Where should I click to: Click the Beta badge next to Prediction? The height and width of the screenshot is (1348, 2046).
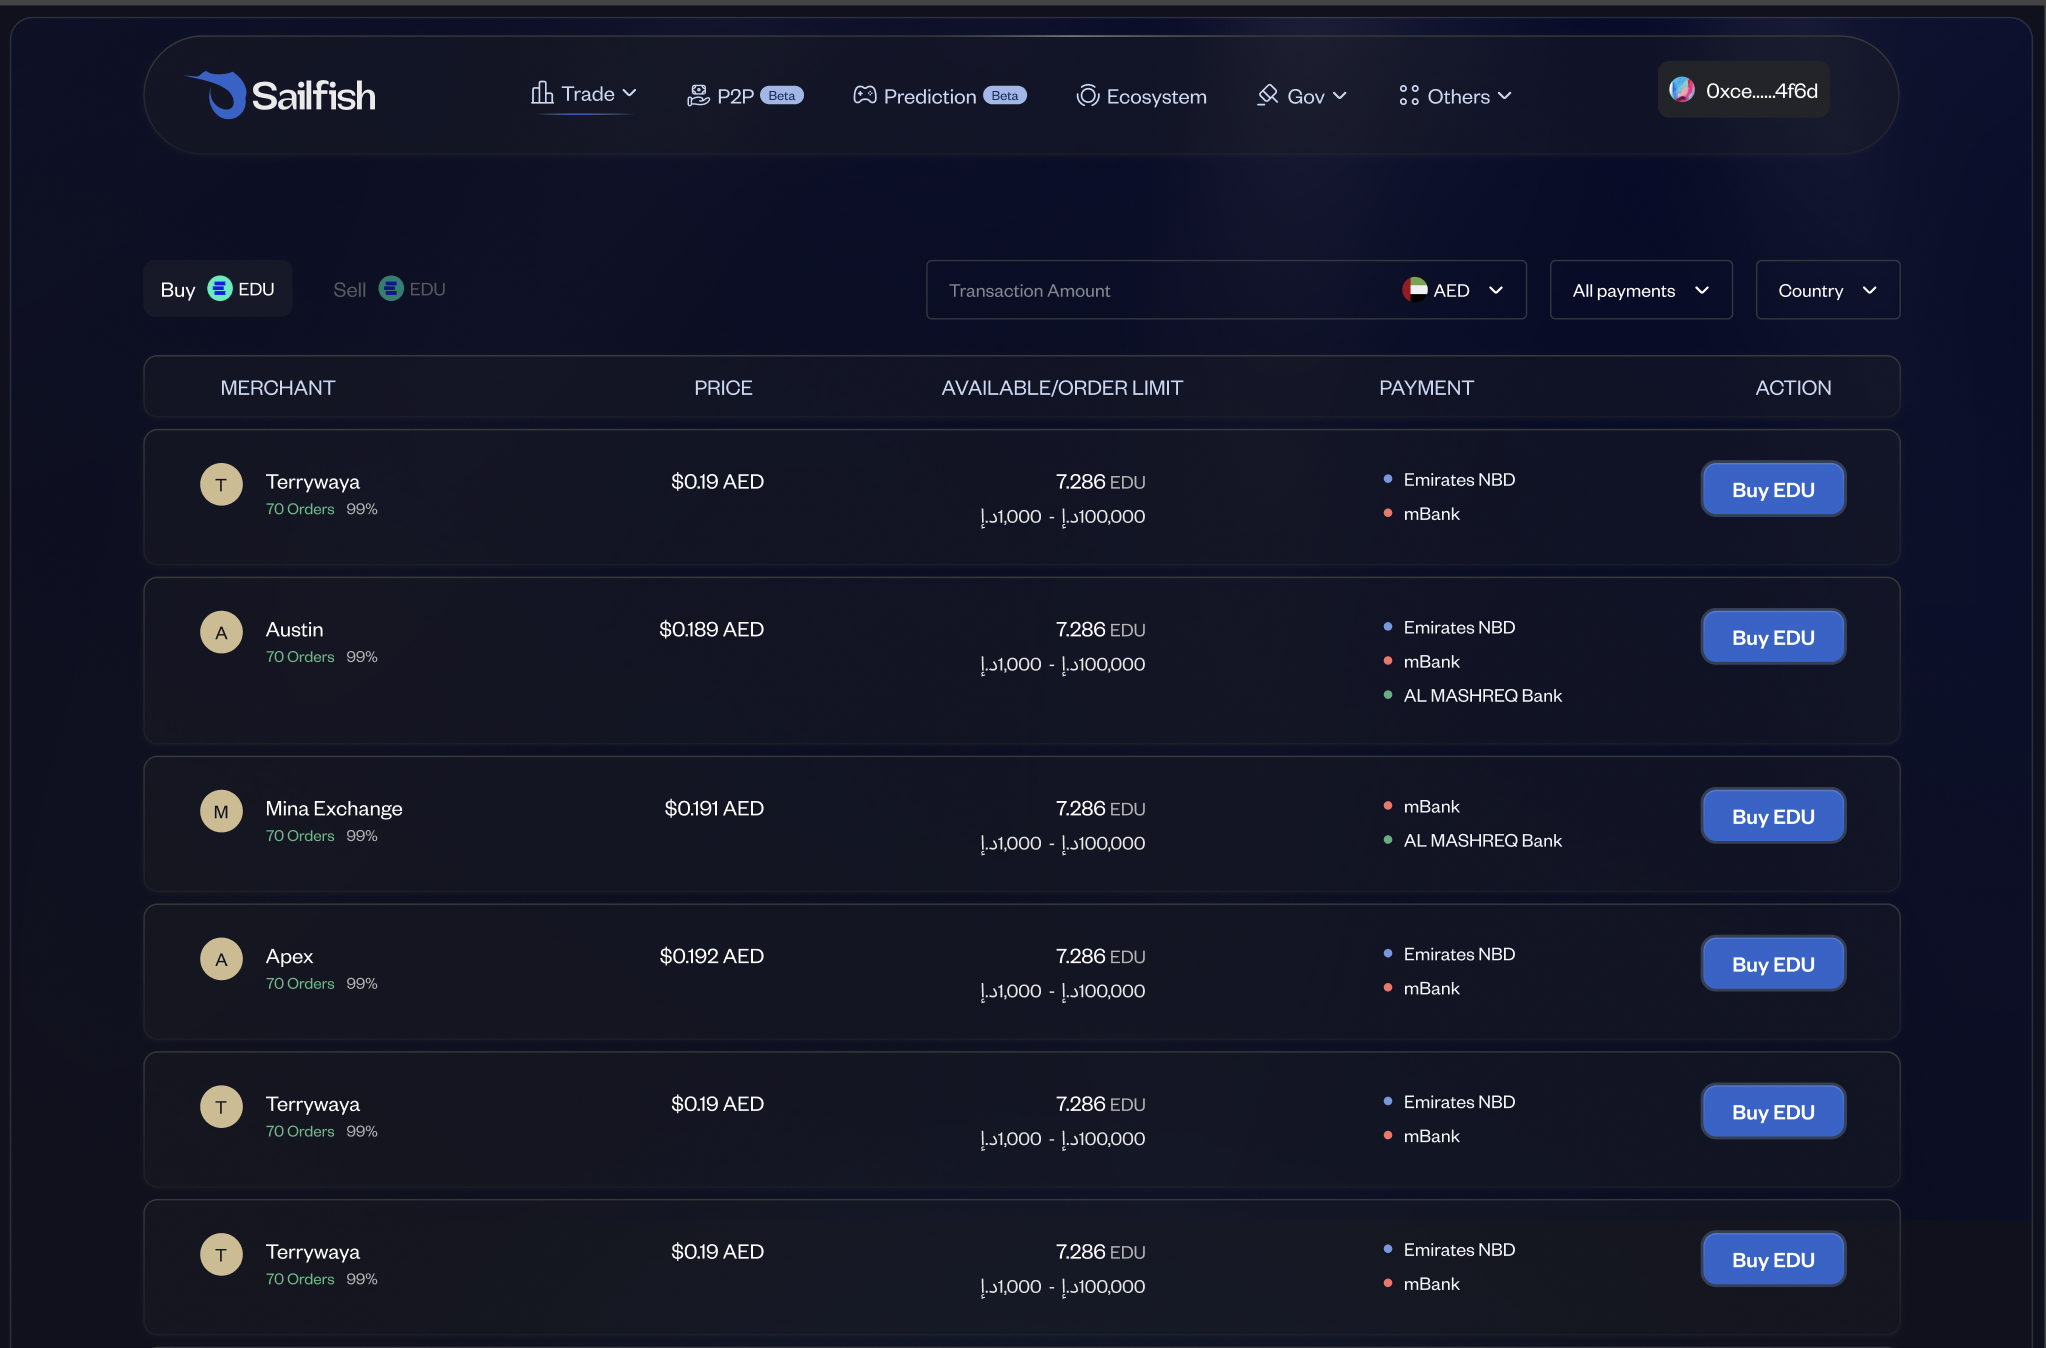(1005, 96)
